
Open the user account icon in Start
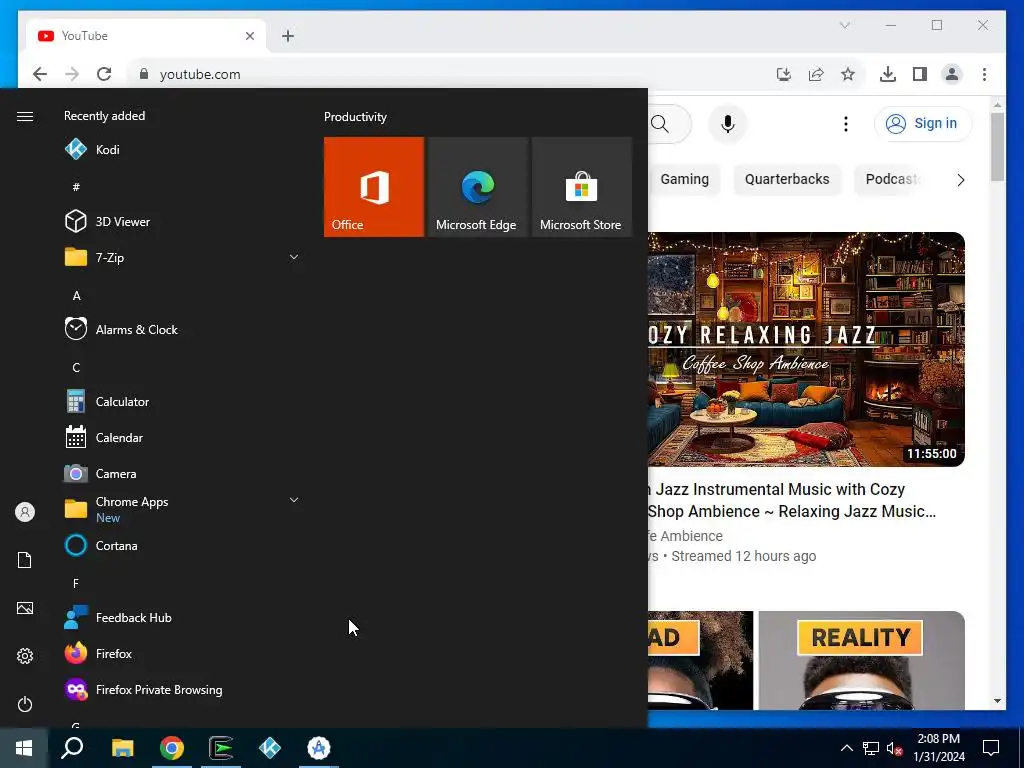25,512
